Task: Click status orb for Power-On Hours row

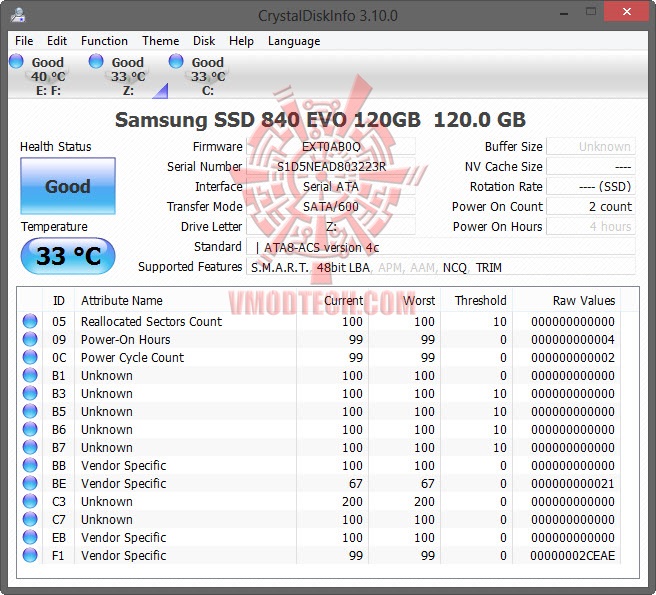Action: 30,339
